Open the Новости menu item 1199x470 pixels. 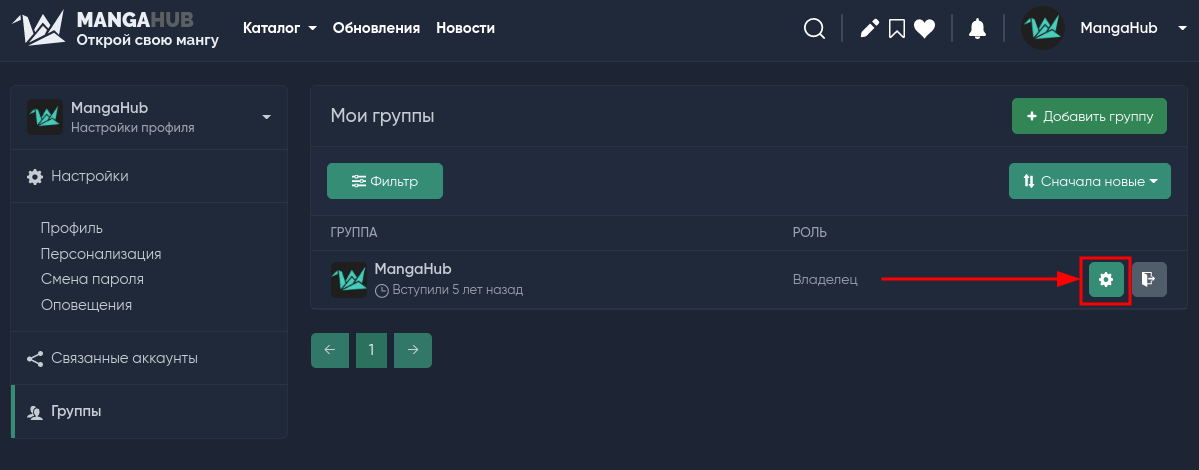[466, 28]
